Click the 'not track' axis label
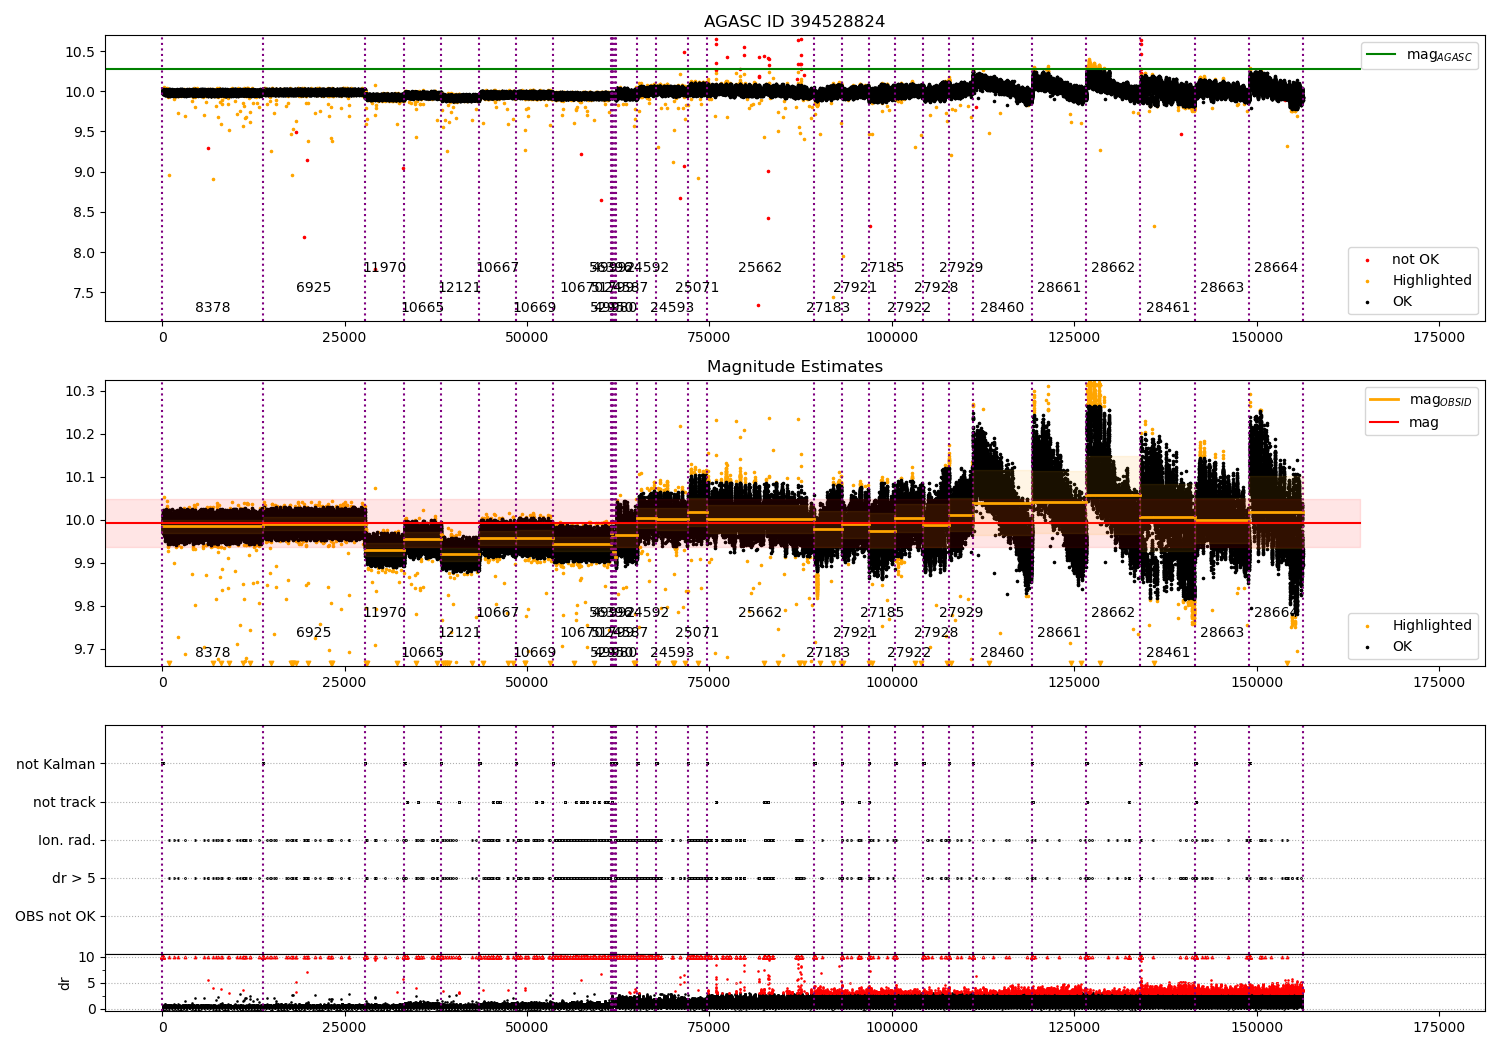The image size is (1500, 1050). coord(64,803)
